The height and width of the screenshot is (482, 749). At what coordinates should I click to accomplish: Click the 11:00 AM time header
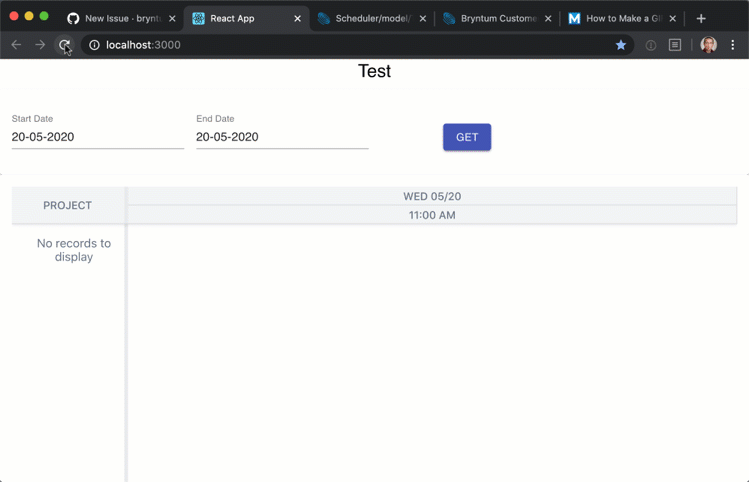click(x=432, y=215)
